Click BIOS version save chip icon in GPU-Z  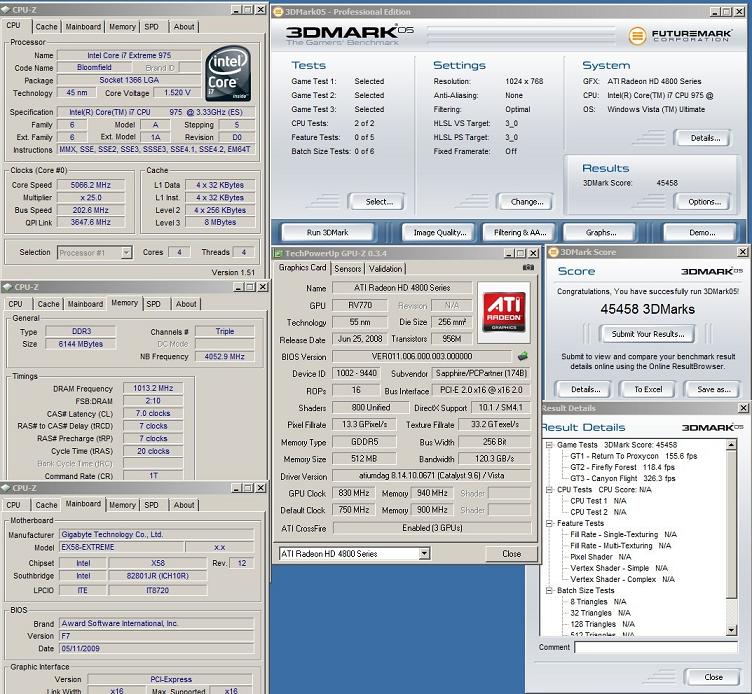coord(523,356)
